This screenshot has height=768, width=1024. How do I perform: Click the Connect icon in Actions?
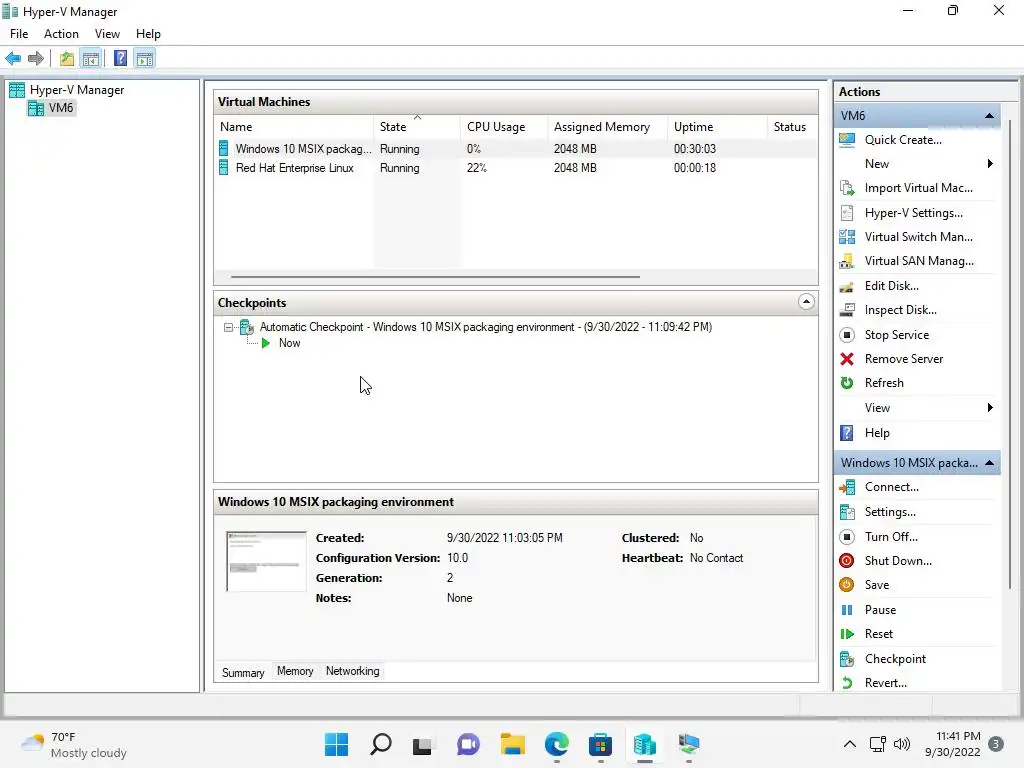pos(847,487)
